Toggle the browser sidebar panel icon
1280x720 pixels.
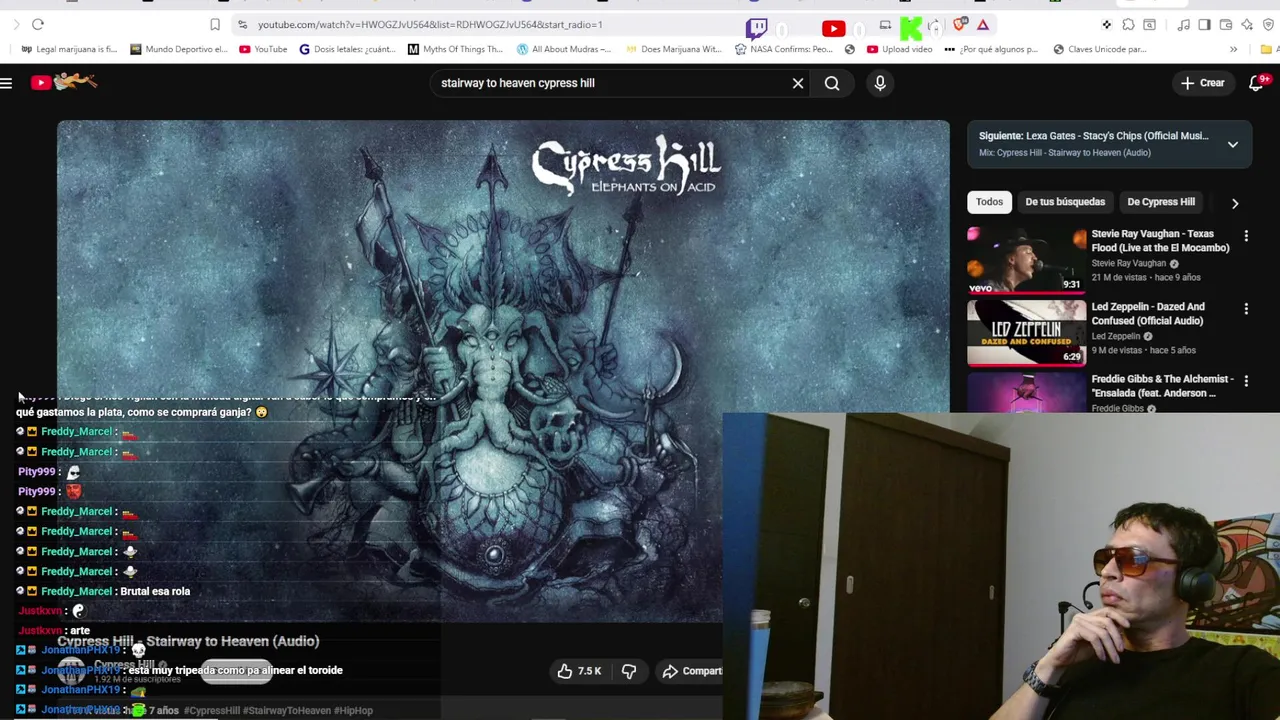[x=1204, y=25]
